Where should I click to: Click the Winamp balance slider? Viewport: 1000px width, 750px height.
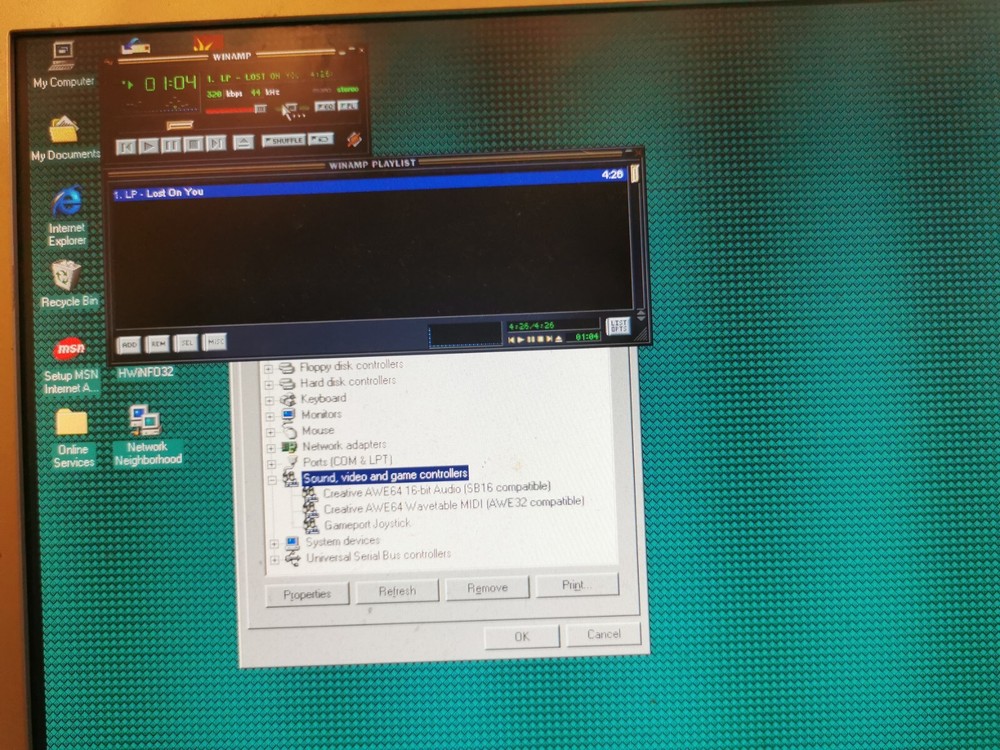292,107
